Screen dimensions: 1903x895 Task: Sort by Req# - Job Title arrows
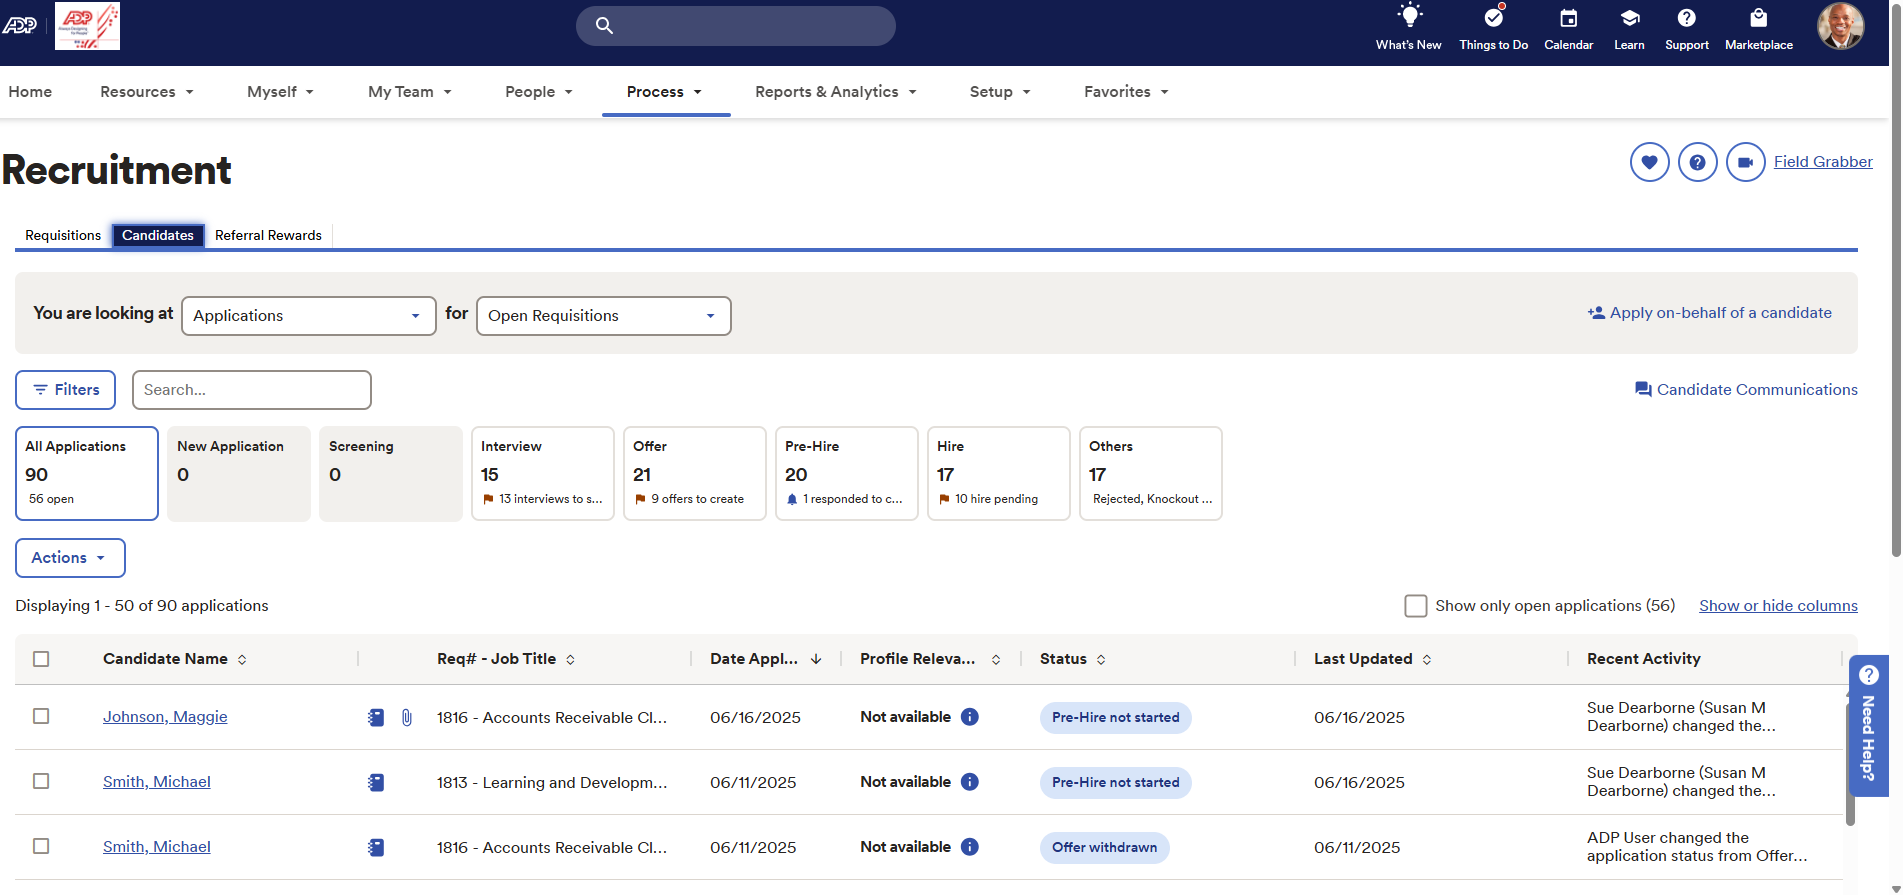point(570,660)
